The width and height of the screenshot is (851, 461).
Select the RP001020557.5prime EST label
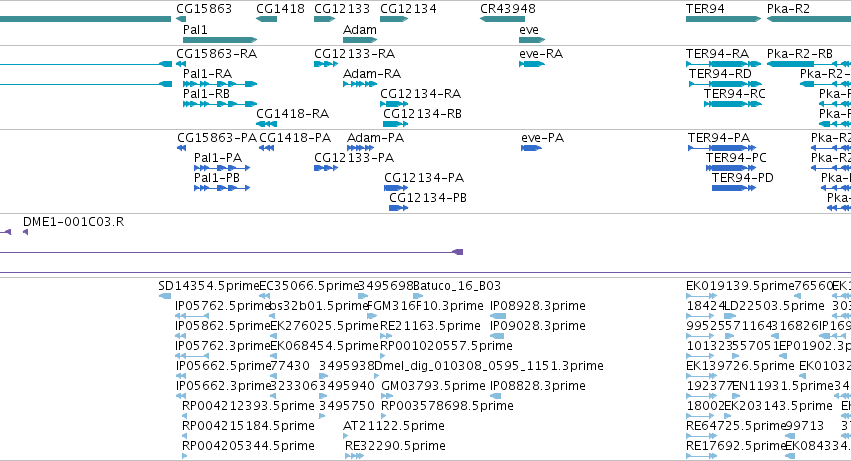click(446, 346)
